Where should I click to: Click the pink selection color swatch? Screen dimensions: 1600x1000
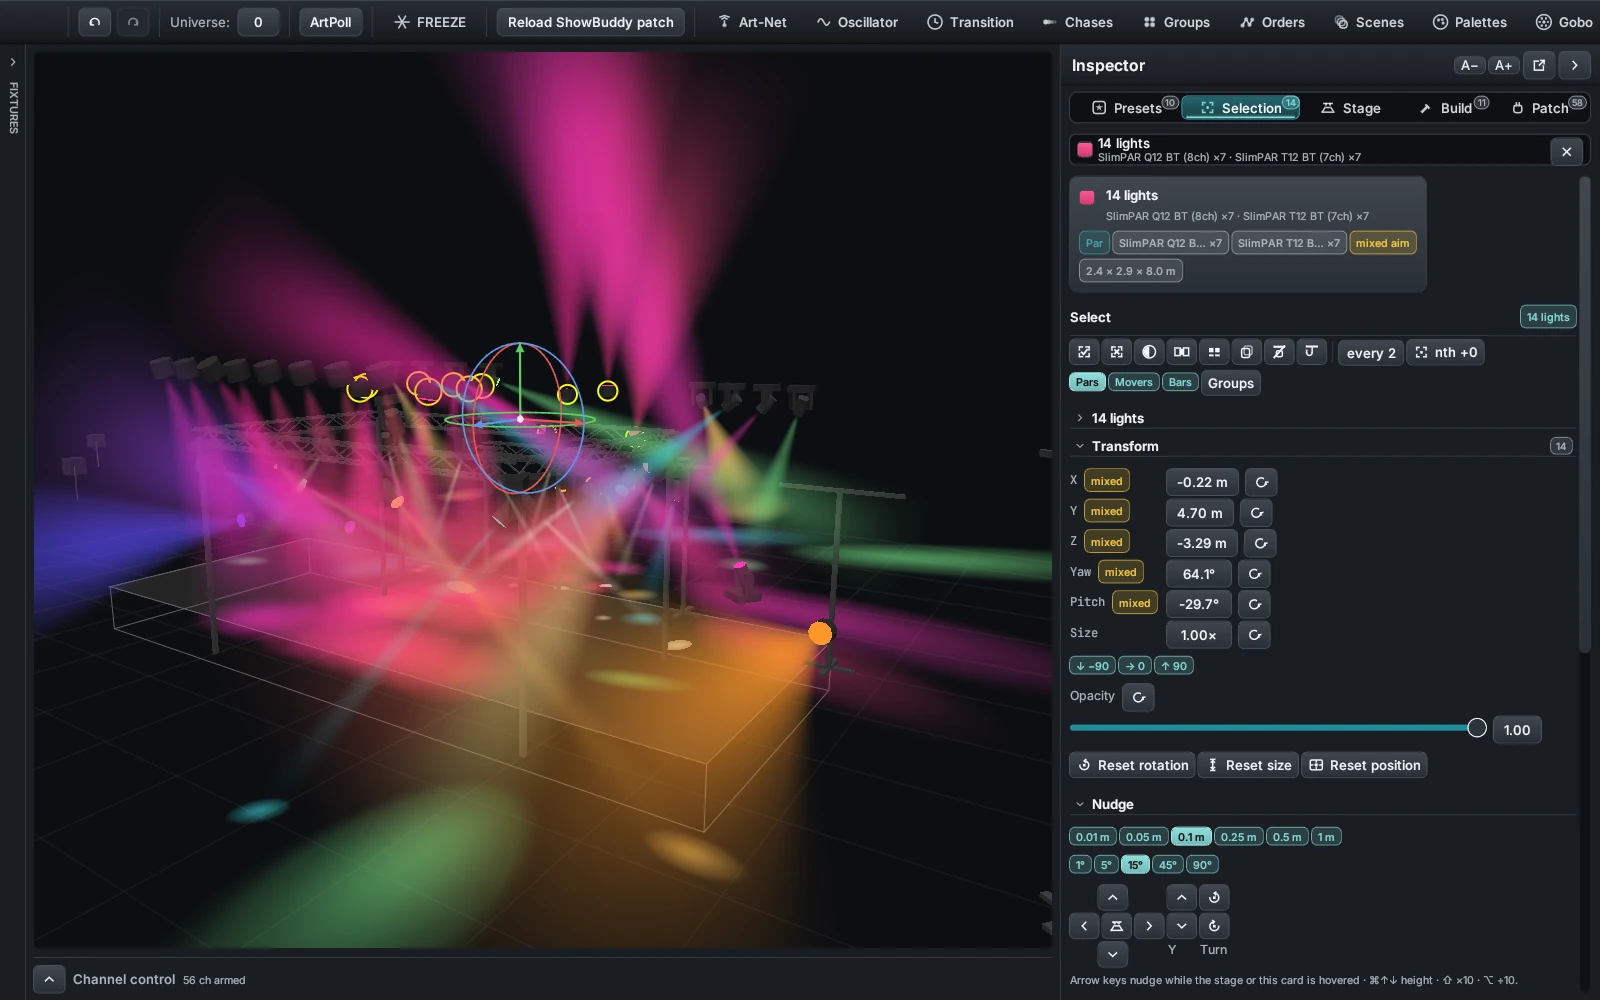1087,197
